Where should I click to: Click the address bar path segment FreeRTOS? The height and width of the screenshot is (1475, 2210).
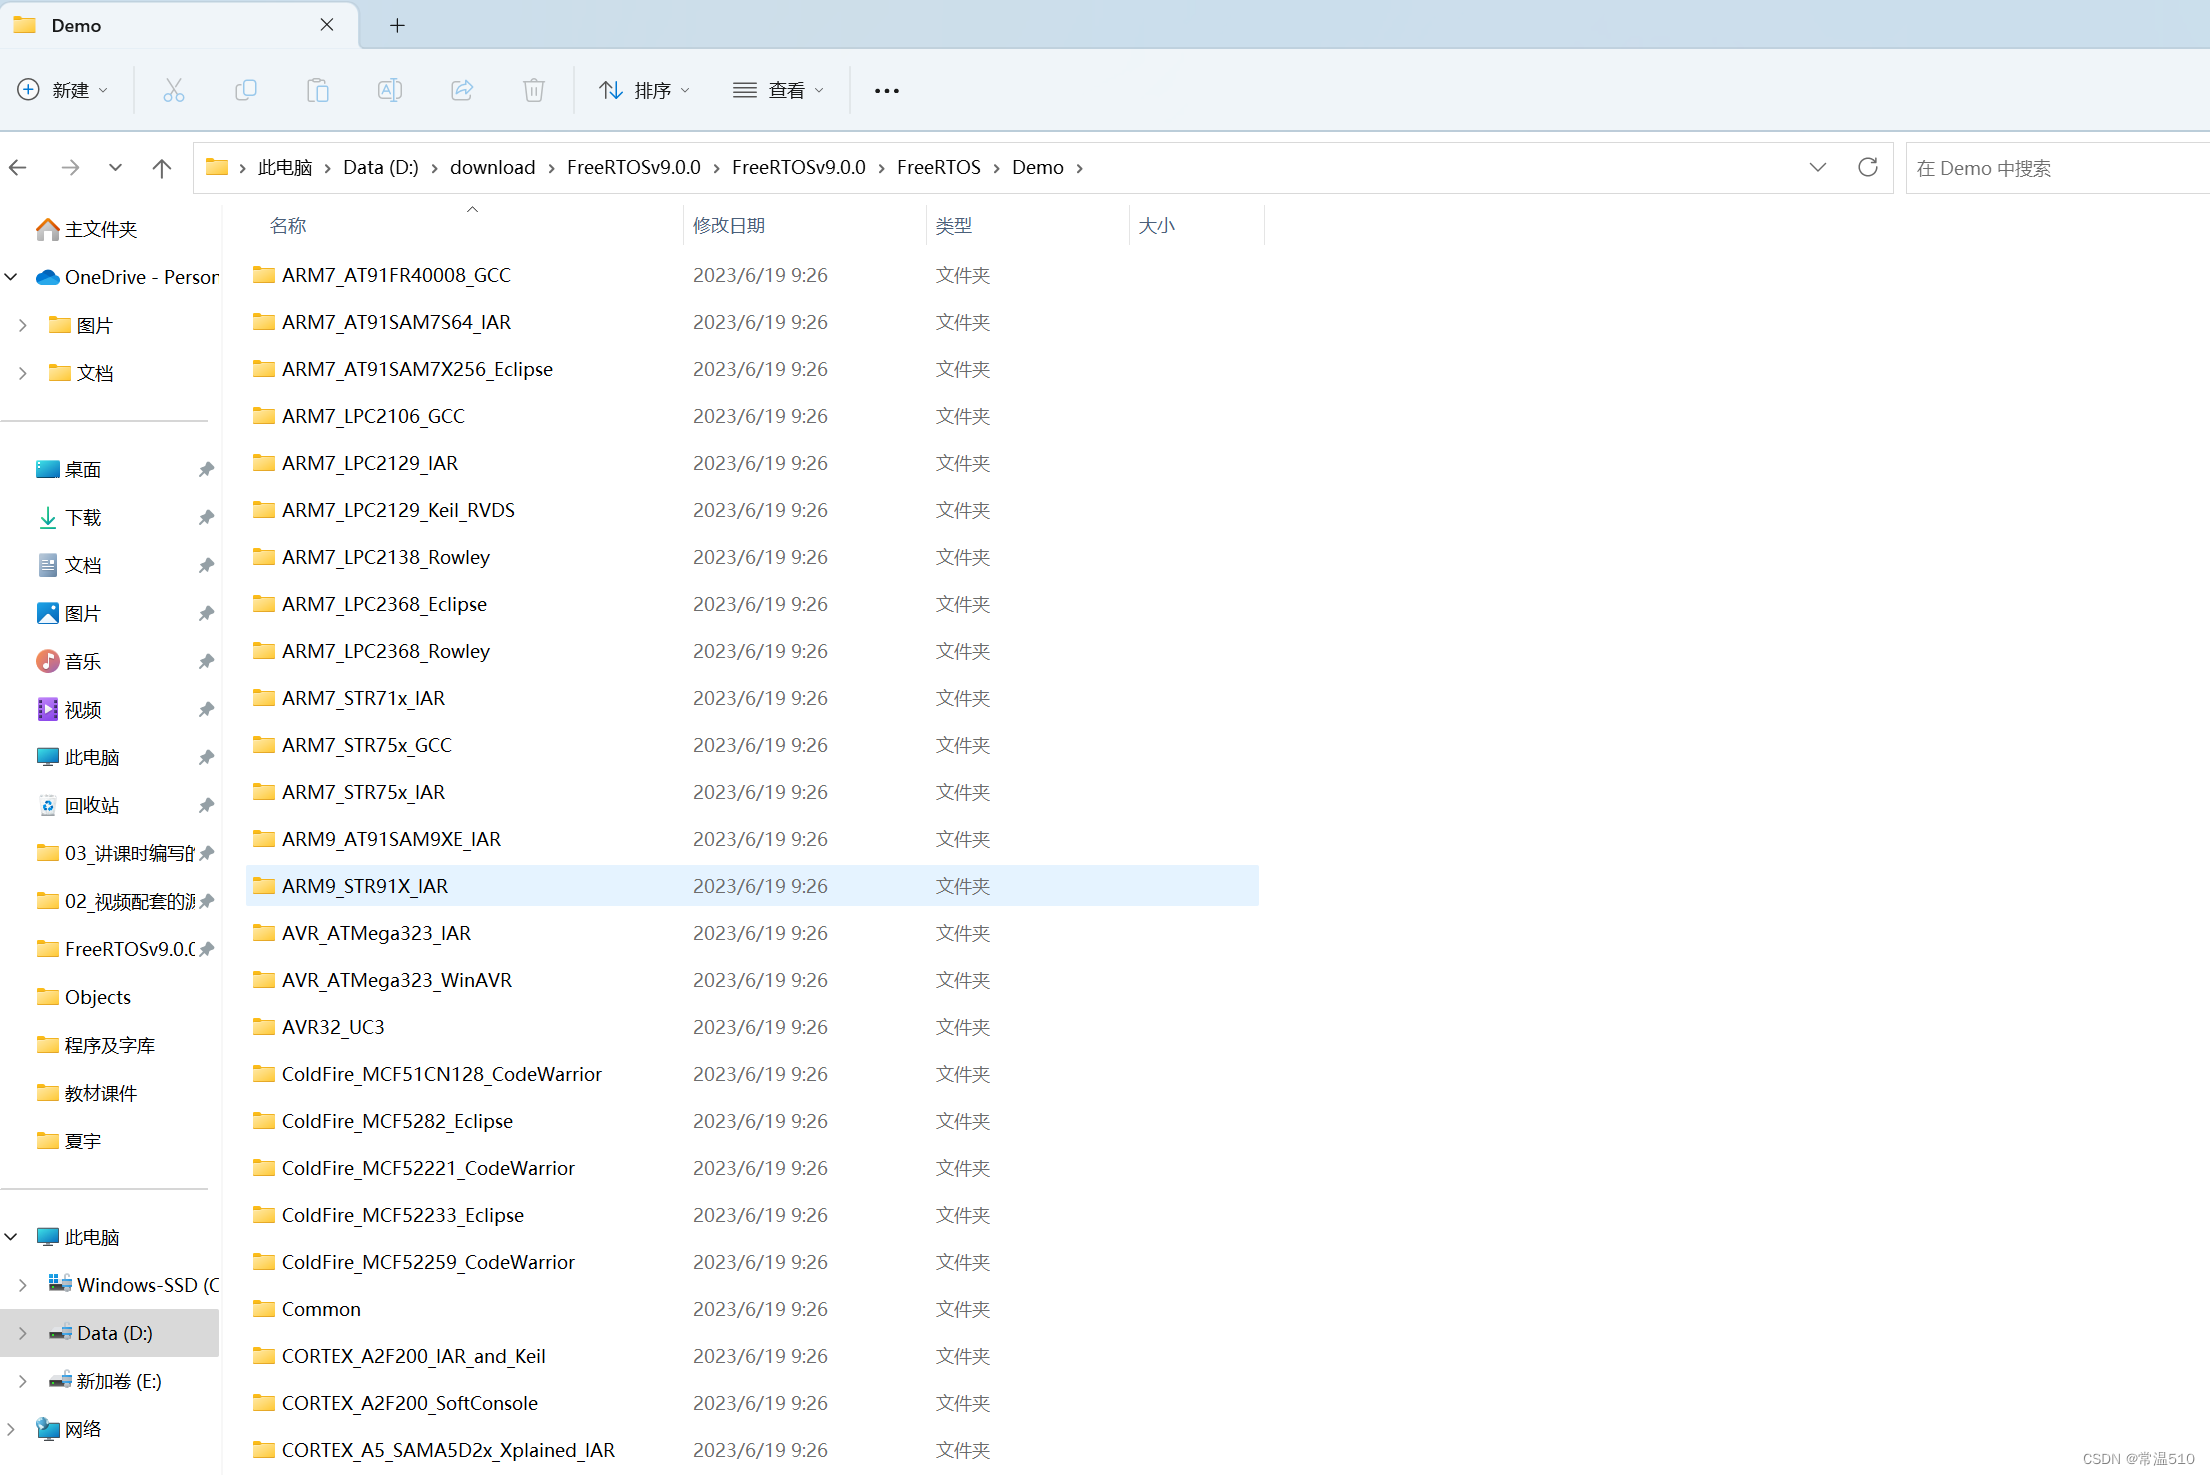click(938, 166)
